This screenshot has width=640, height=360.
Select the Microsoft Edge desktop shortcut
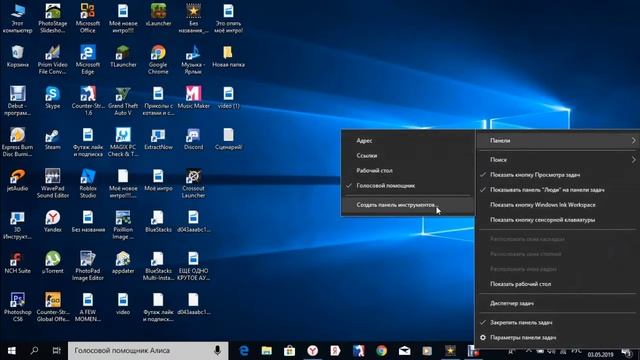click(88, 60)
